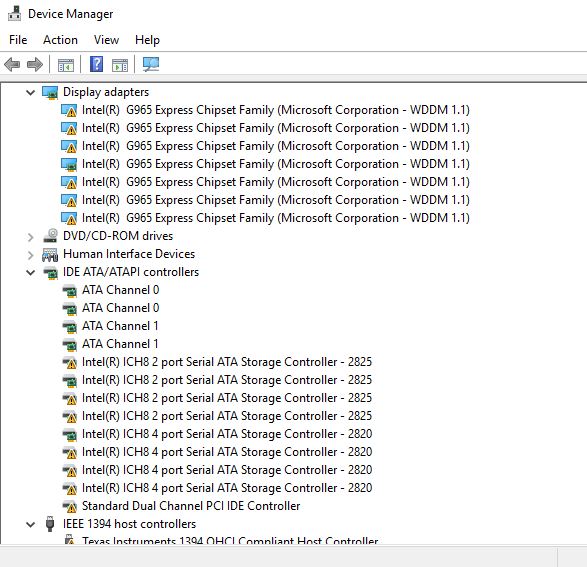Select the ICH8 4 port controller without warning
The width and height of the screenshot is (587, 567).
[227, 434]
